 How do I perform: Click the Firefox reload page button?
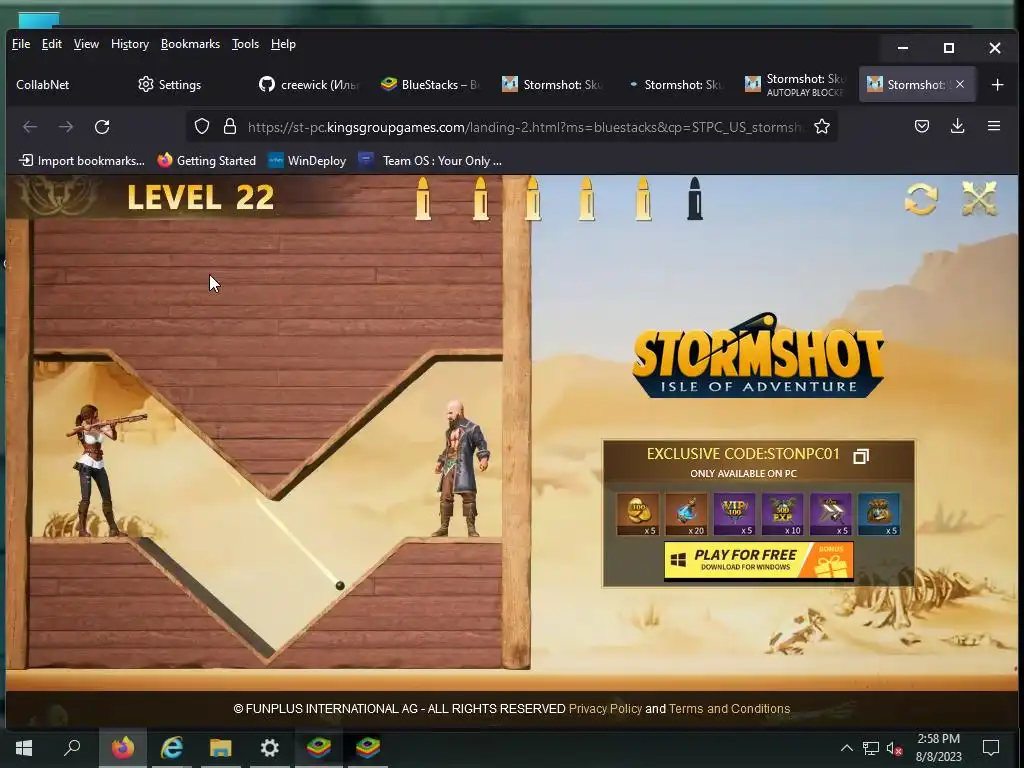(x=102, y=127)
